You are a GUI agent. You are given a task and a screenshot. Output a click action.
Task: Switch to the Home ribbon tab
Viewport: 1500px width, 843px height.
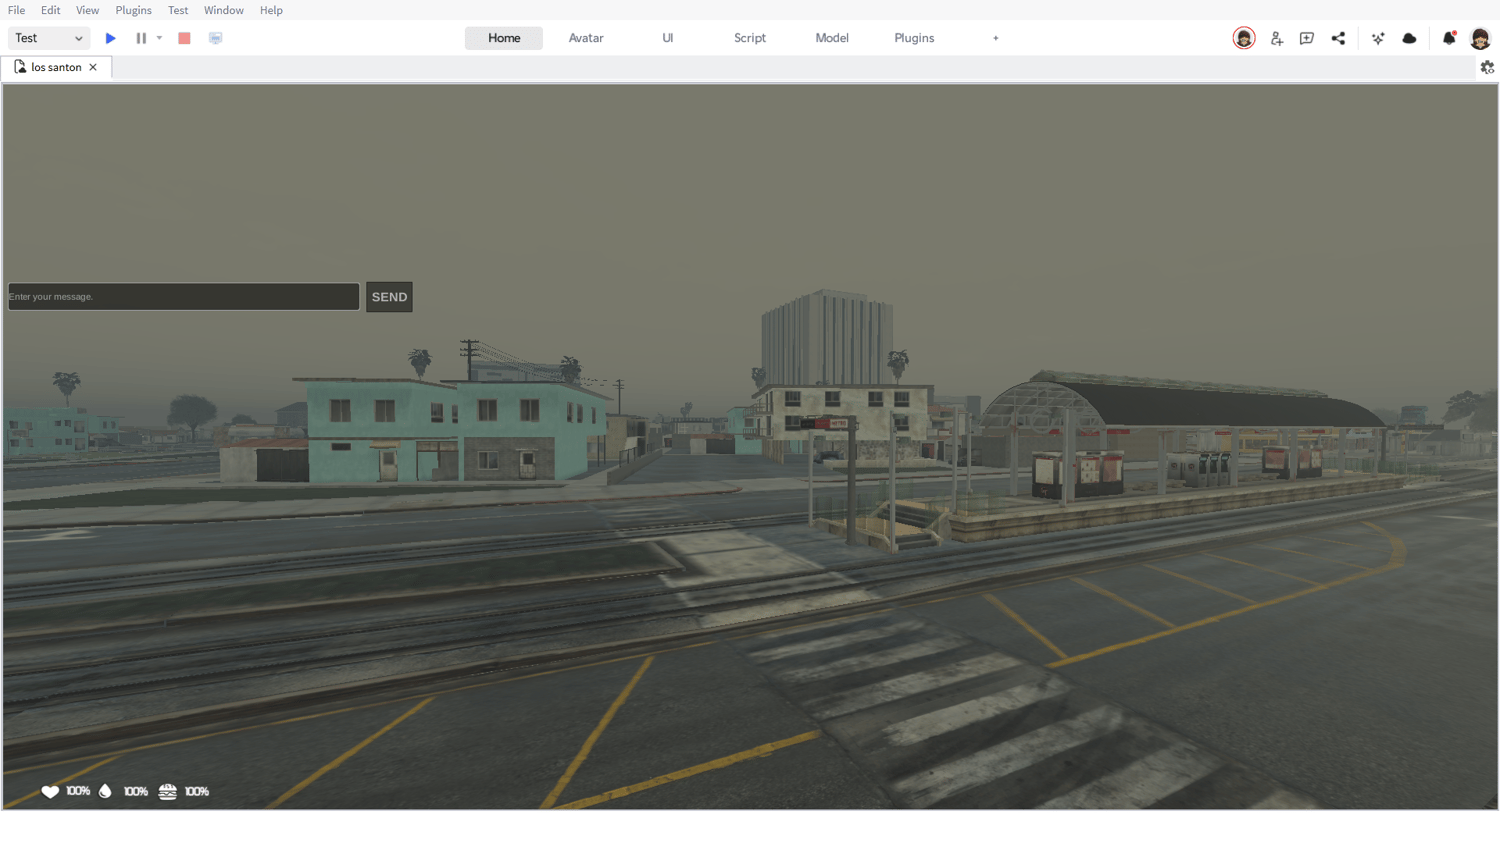pos(504,38)
